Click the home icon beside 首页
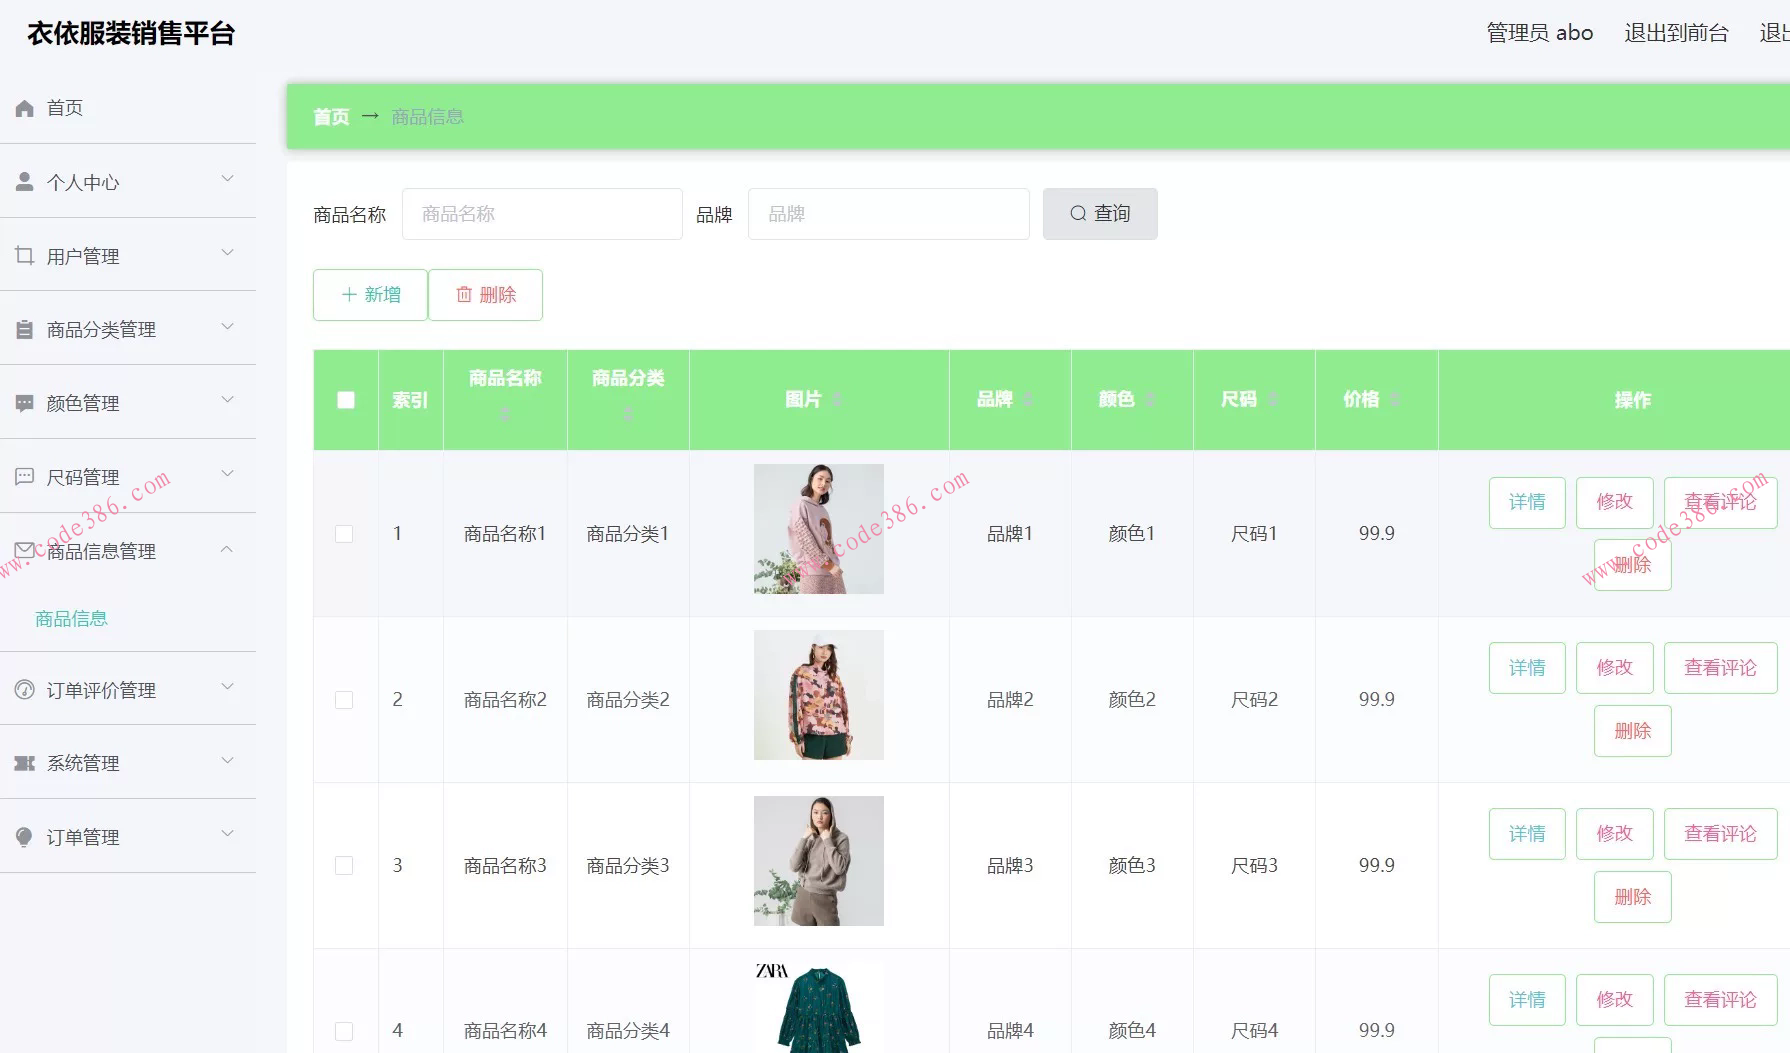 click(x=24, y=107)
